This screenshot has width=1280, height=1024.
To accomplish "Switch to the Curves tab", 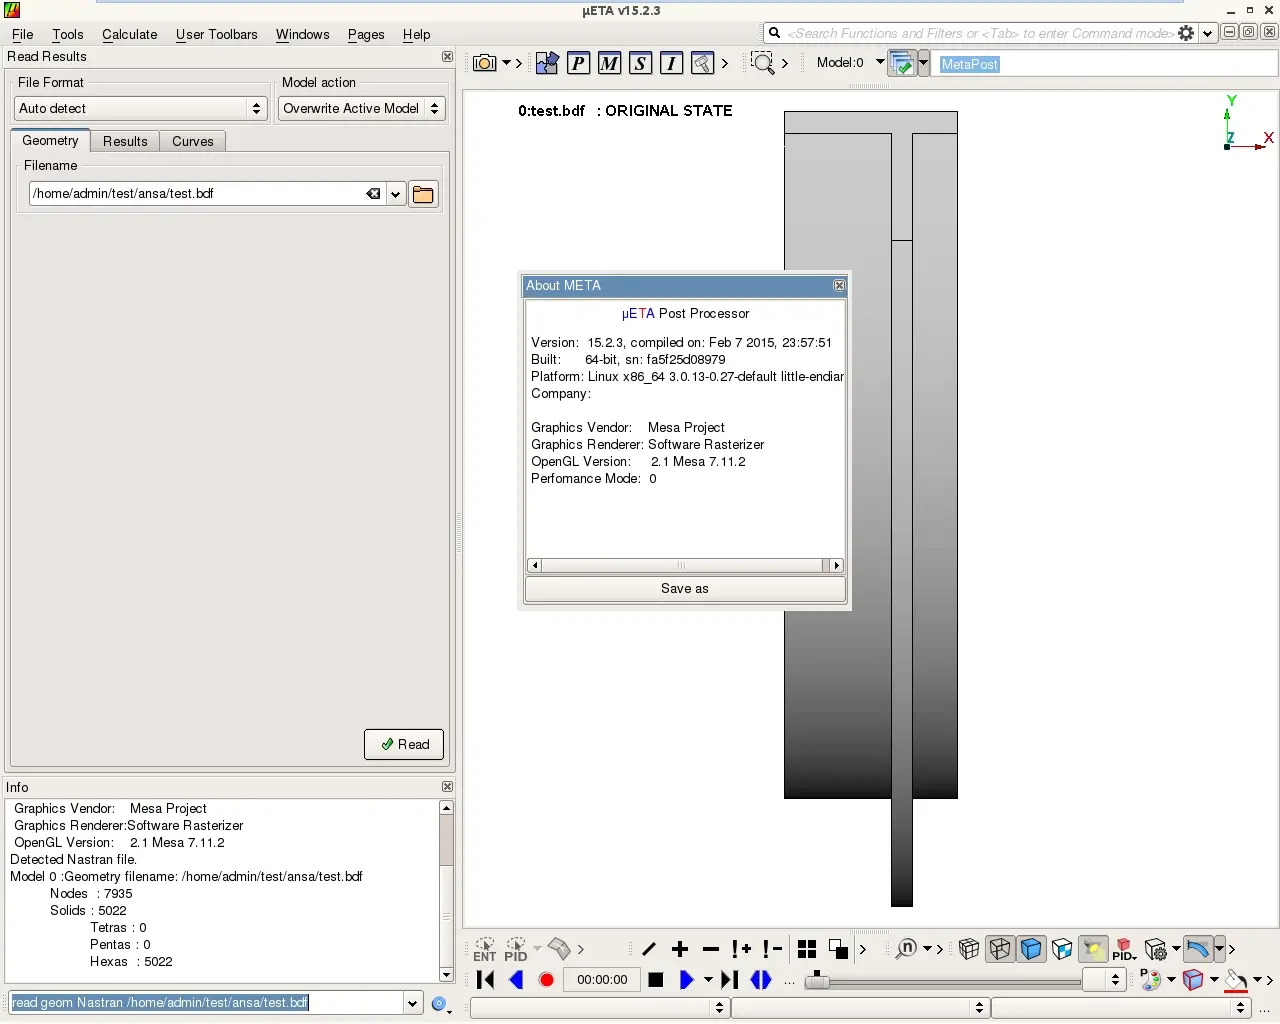I will 193,141.
